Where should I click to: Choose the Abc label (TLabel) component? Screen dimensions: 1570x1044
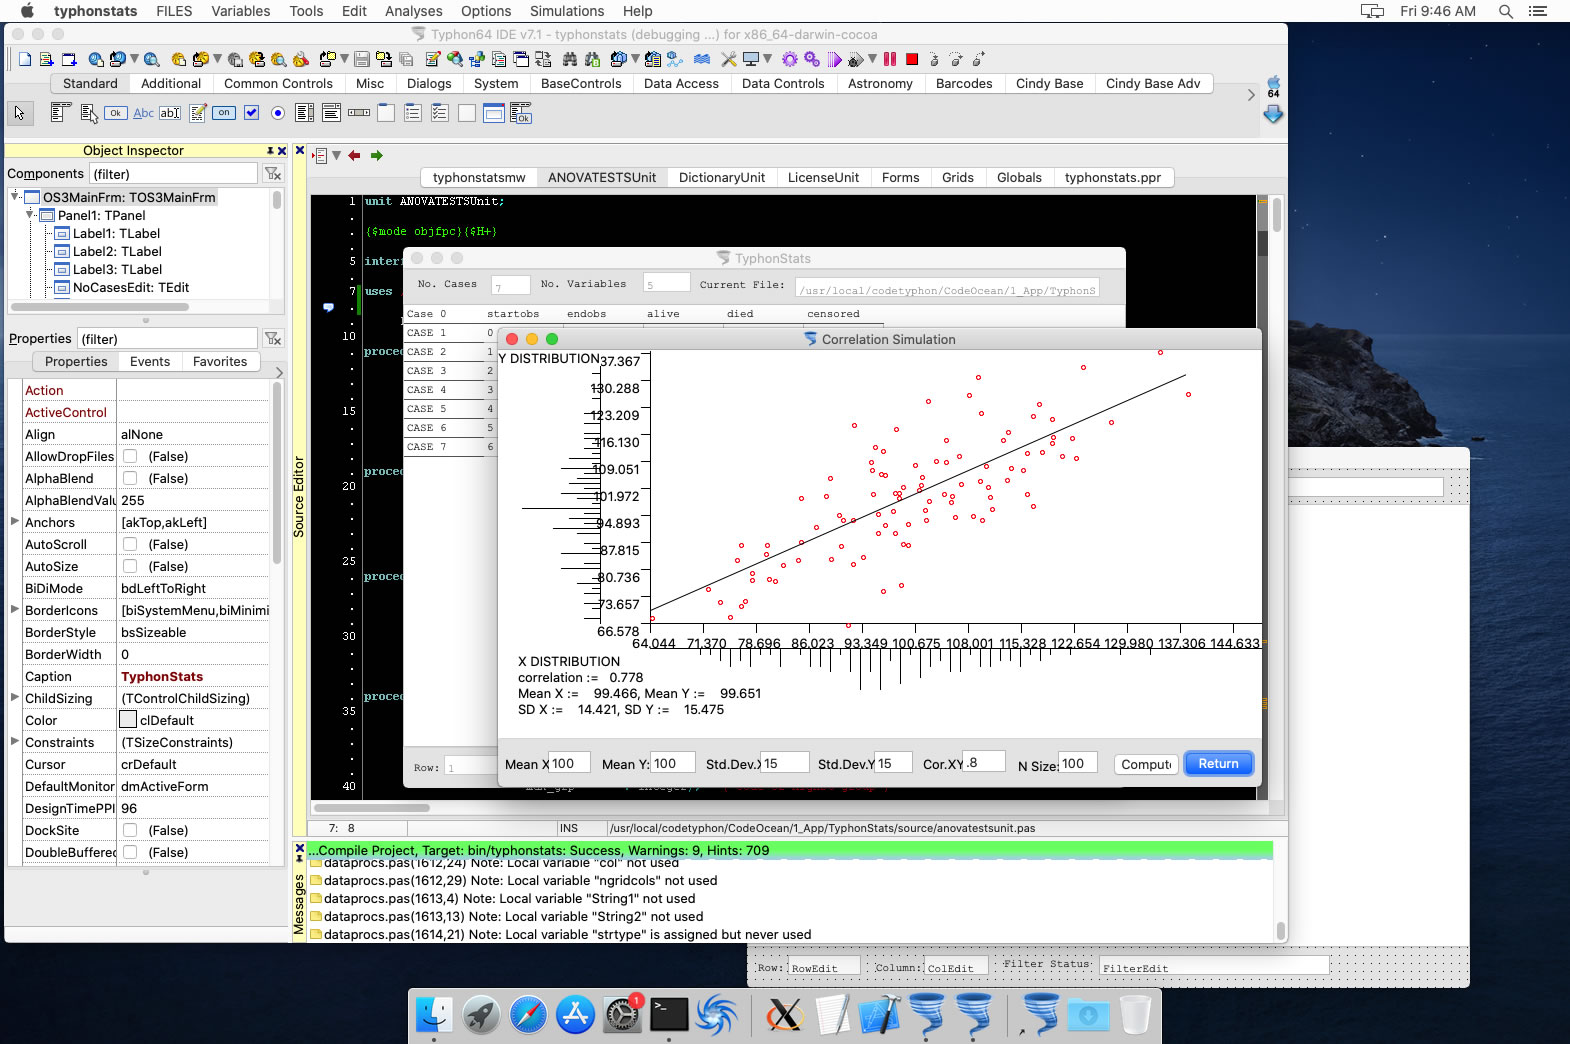(143, 113)
